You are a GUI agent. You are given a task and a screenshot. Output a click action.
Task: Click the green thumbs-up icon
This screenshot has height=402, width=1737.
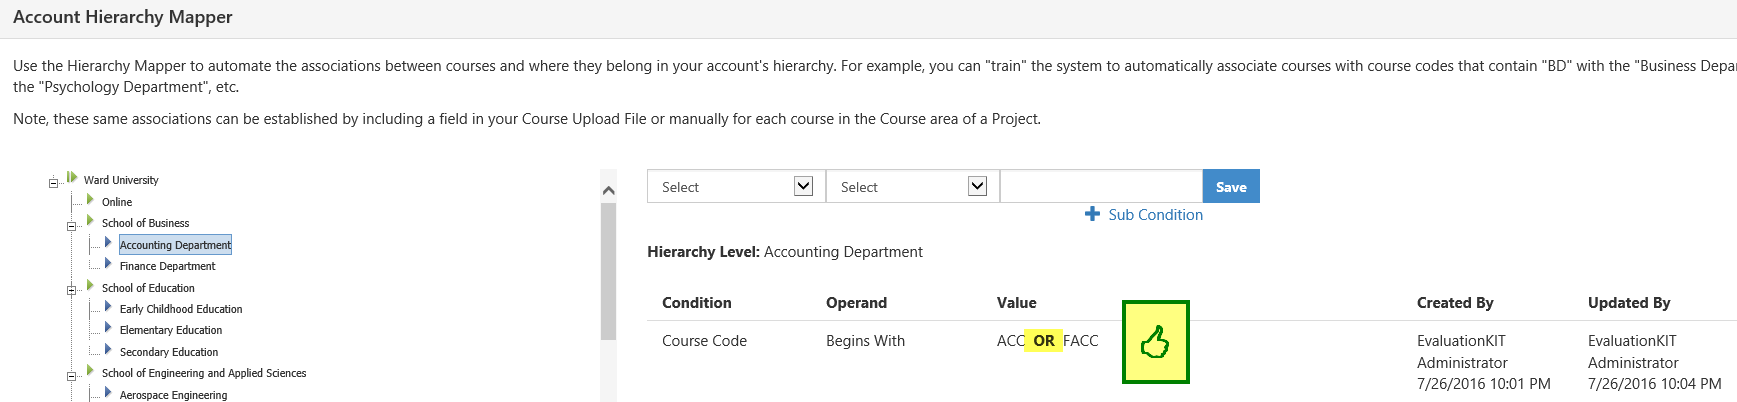1155,342
